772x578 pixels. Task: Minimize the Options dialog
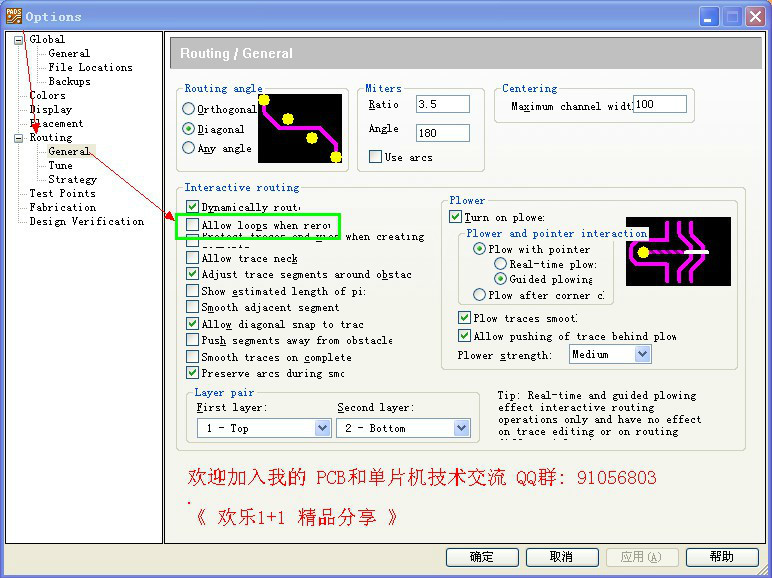click(x=708, y=17)
